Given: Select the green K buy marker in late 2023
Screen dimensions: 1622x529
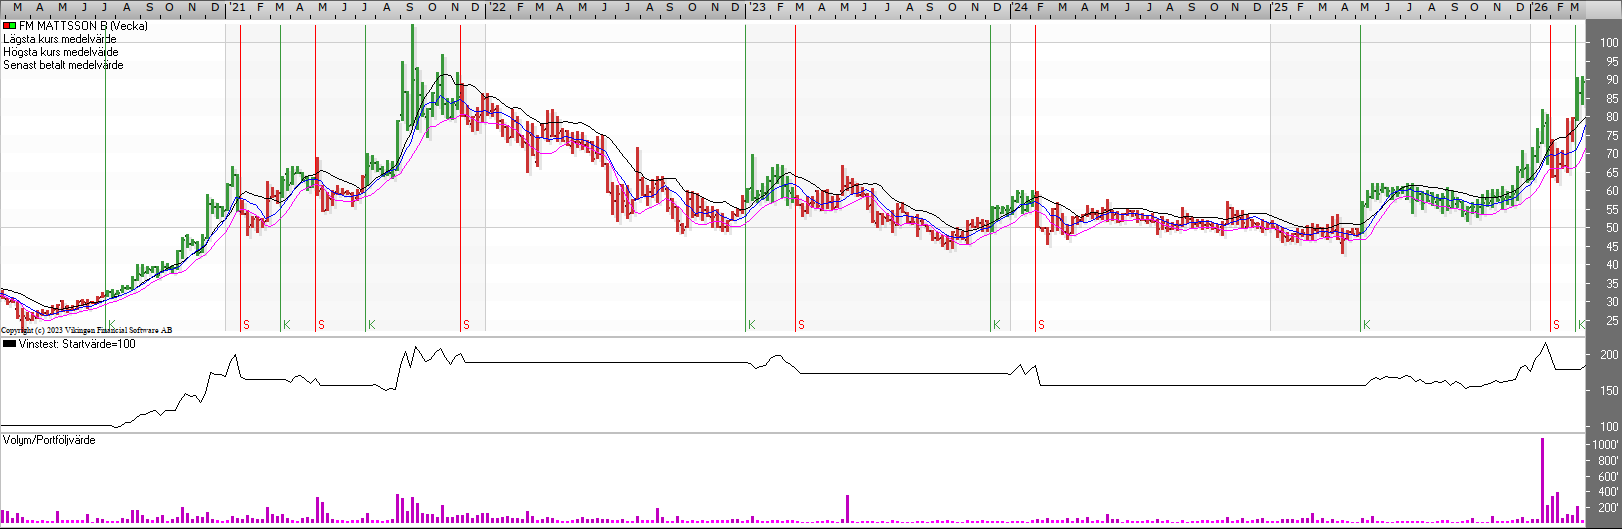Looking at the screenshot, I should click(996, 325).
